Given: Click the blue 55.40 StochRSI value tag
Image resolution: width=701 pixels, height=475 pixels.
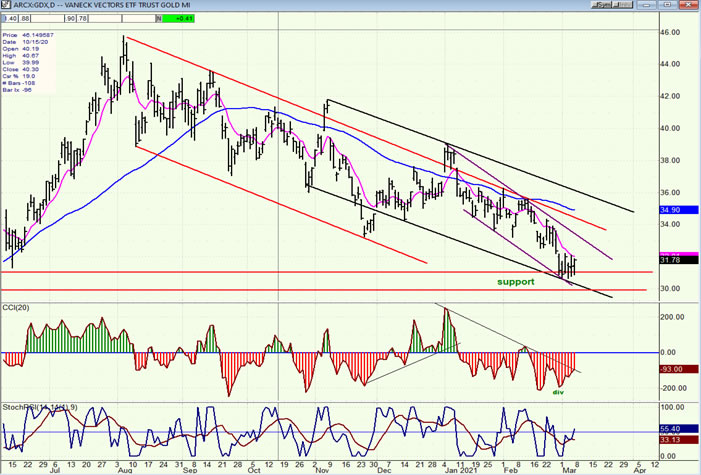Looking at the screenshot, I should (x=674, y=426).
